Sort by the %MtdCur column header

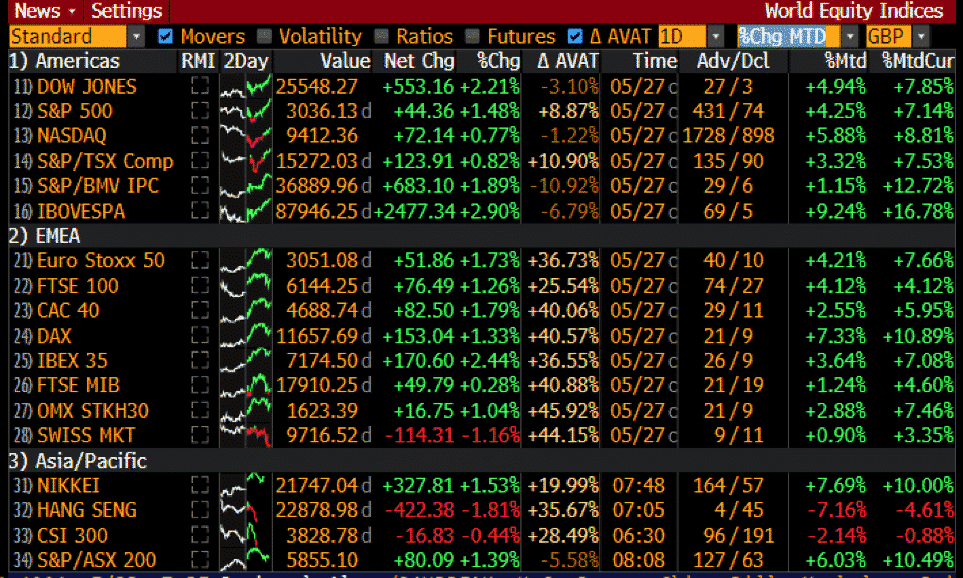click(x=918, y=61)
